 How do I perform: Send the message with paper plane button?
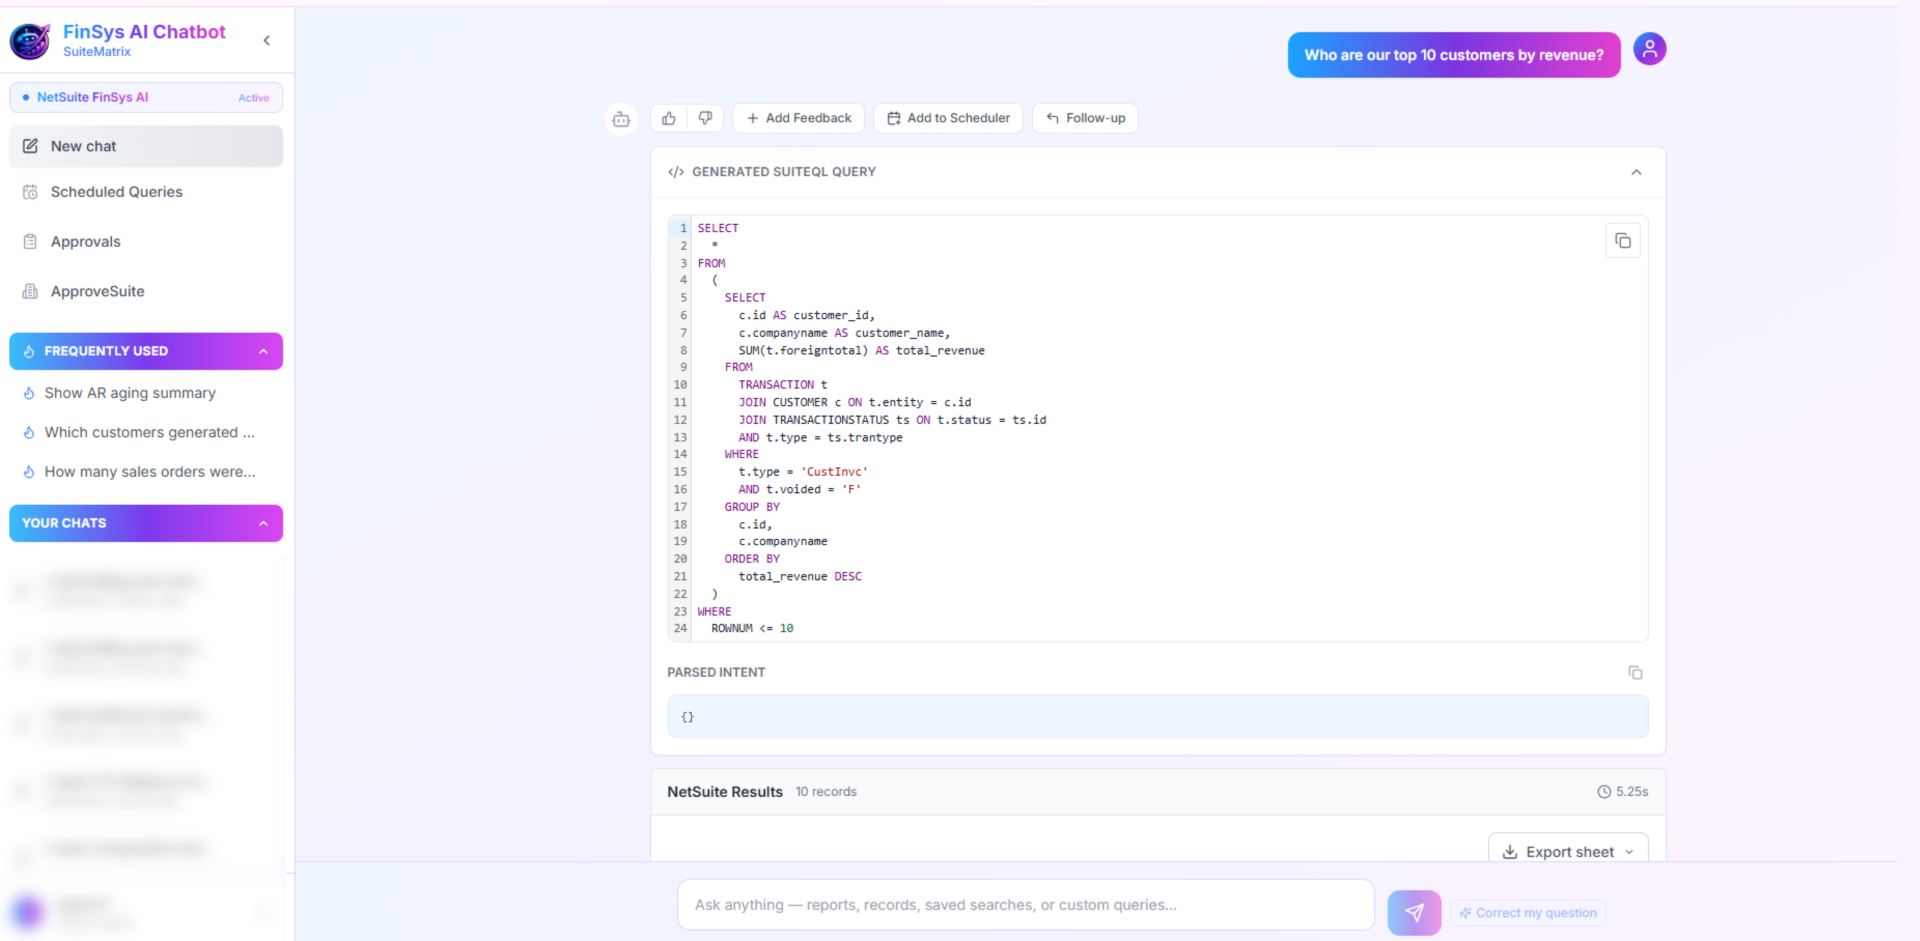(1414, 912)
